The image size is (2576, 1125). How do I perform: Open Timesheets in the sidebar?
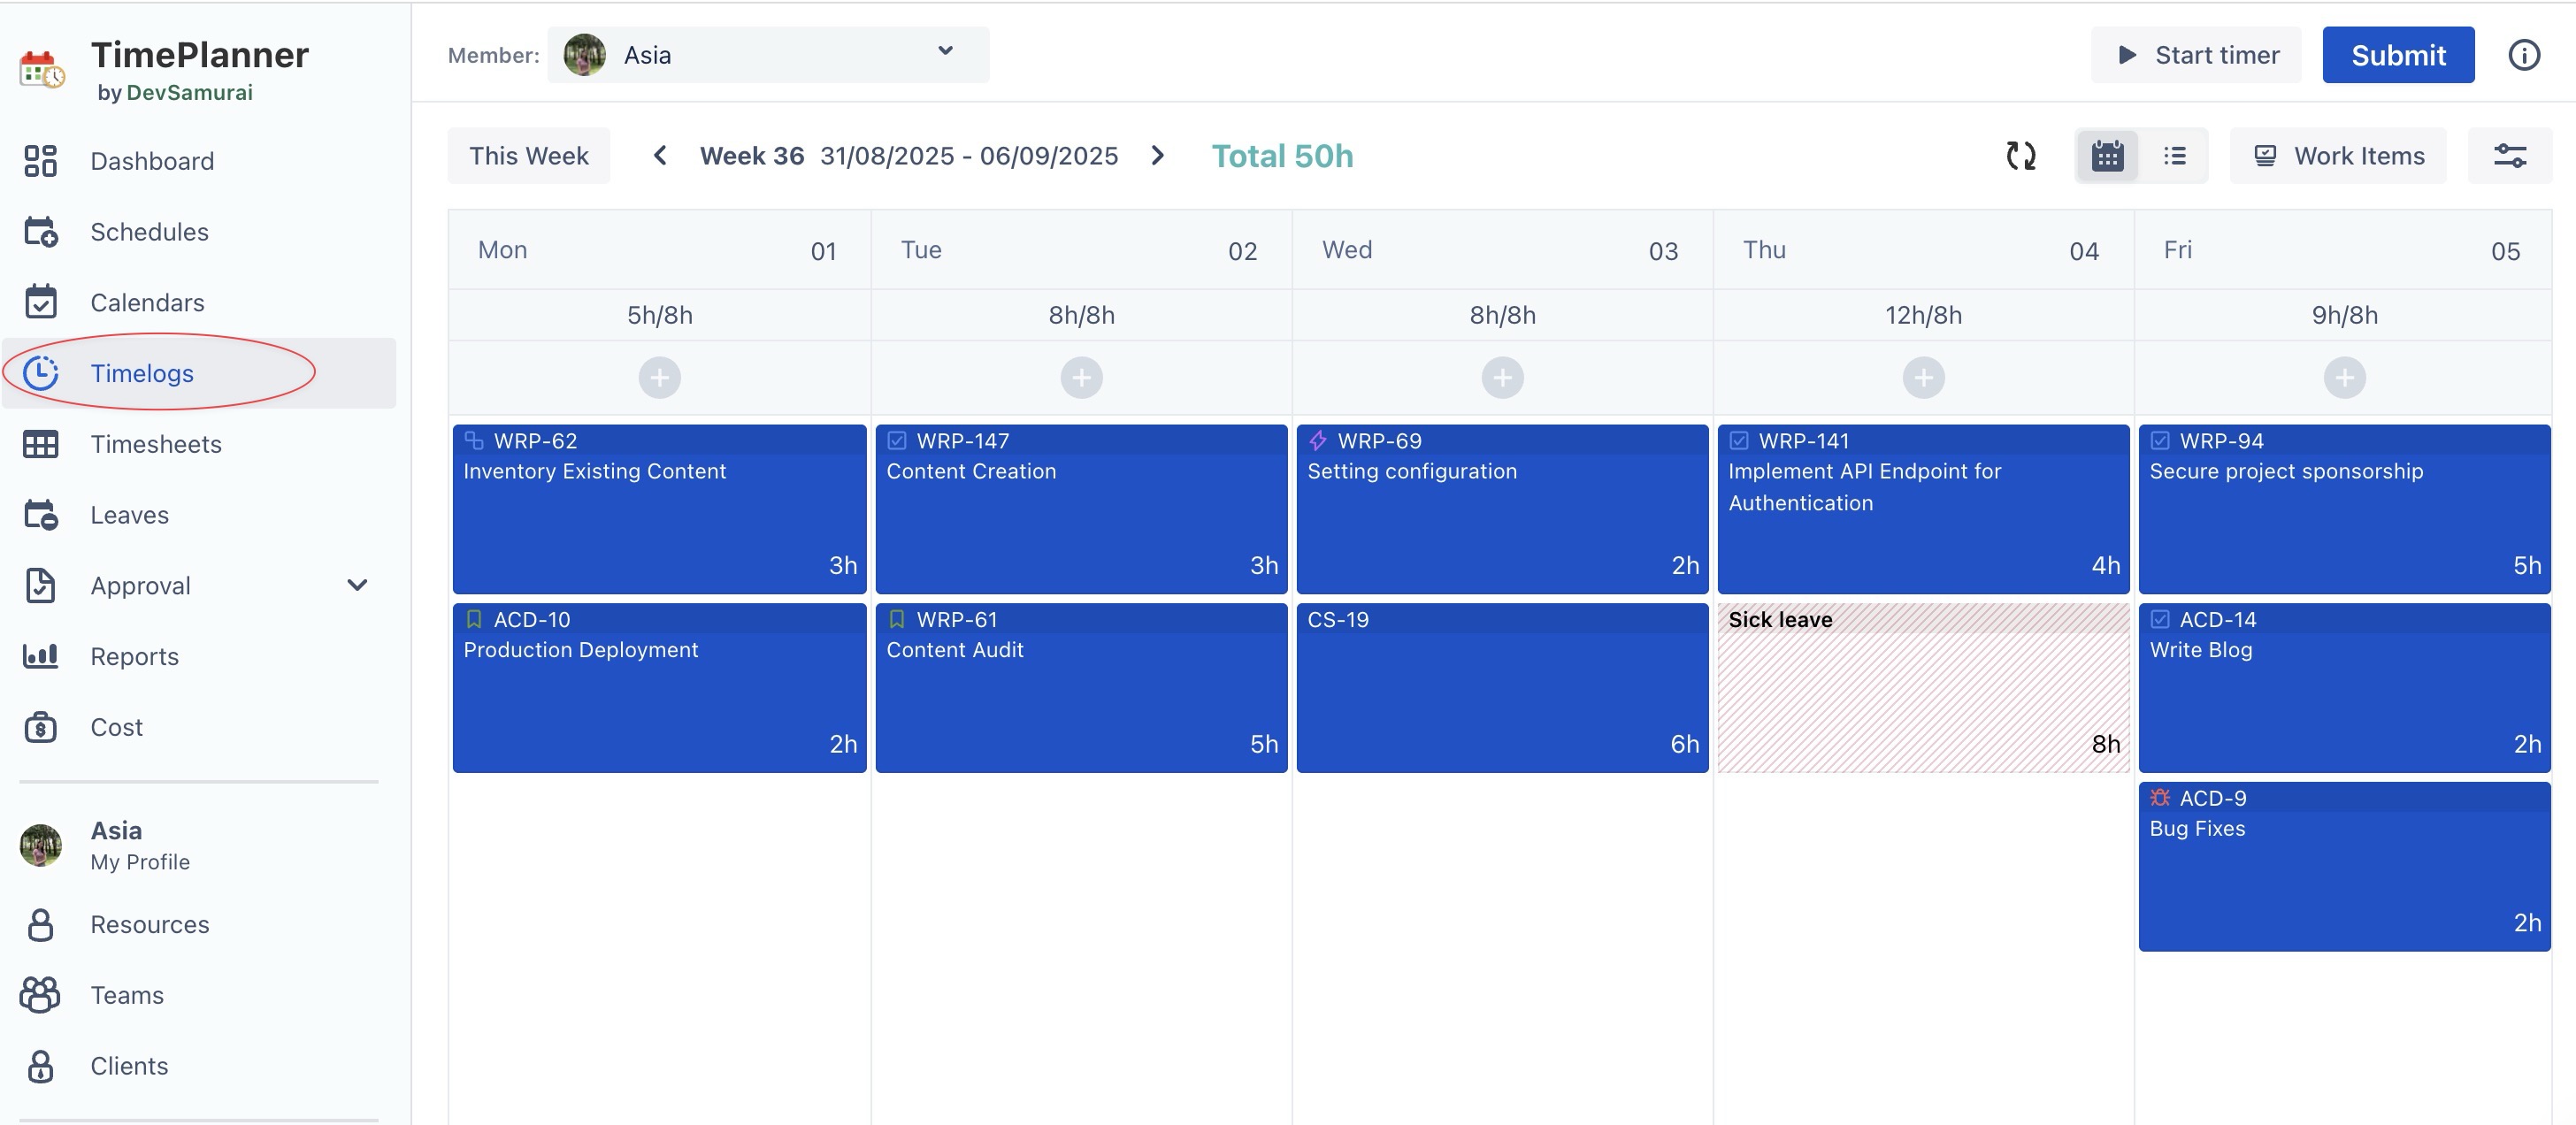pos(156,444)
